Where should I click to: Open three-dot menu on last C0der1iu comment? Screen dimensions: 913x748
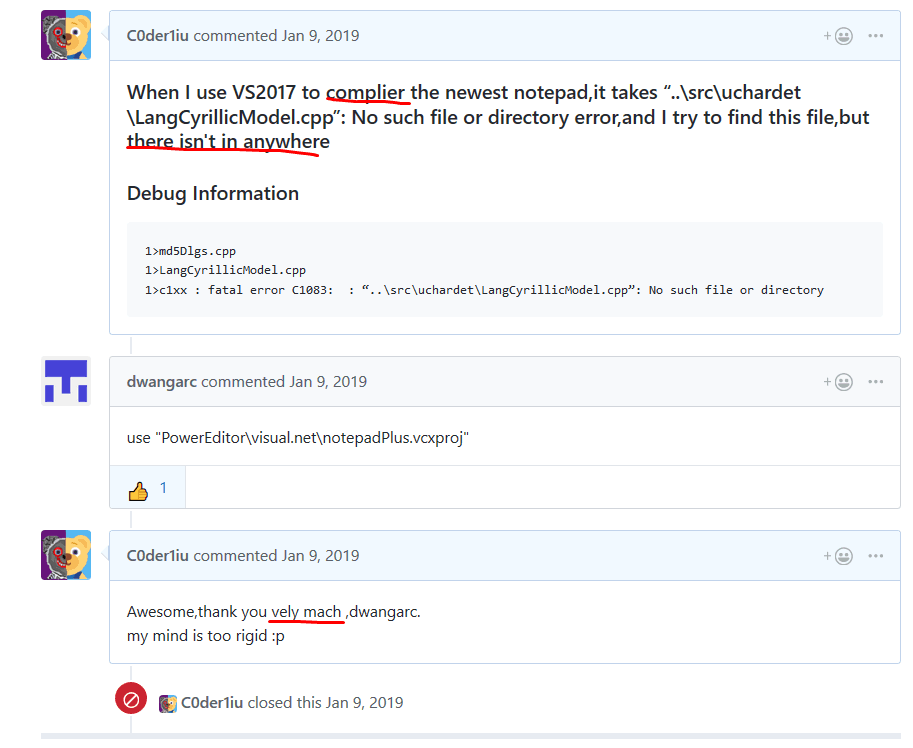pyautogui.click(x=875, y=556)
